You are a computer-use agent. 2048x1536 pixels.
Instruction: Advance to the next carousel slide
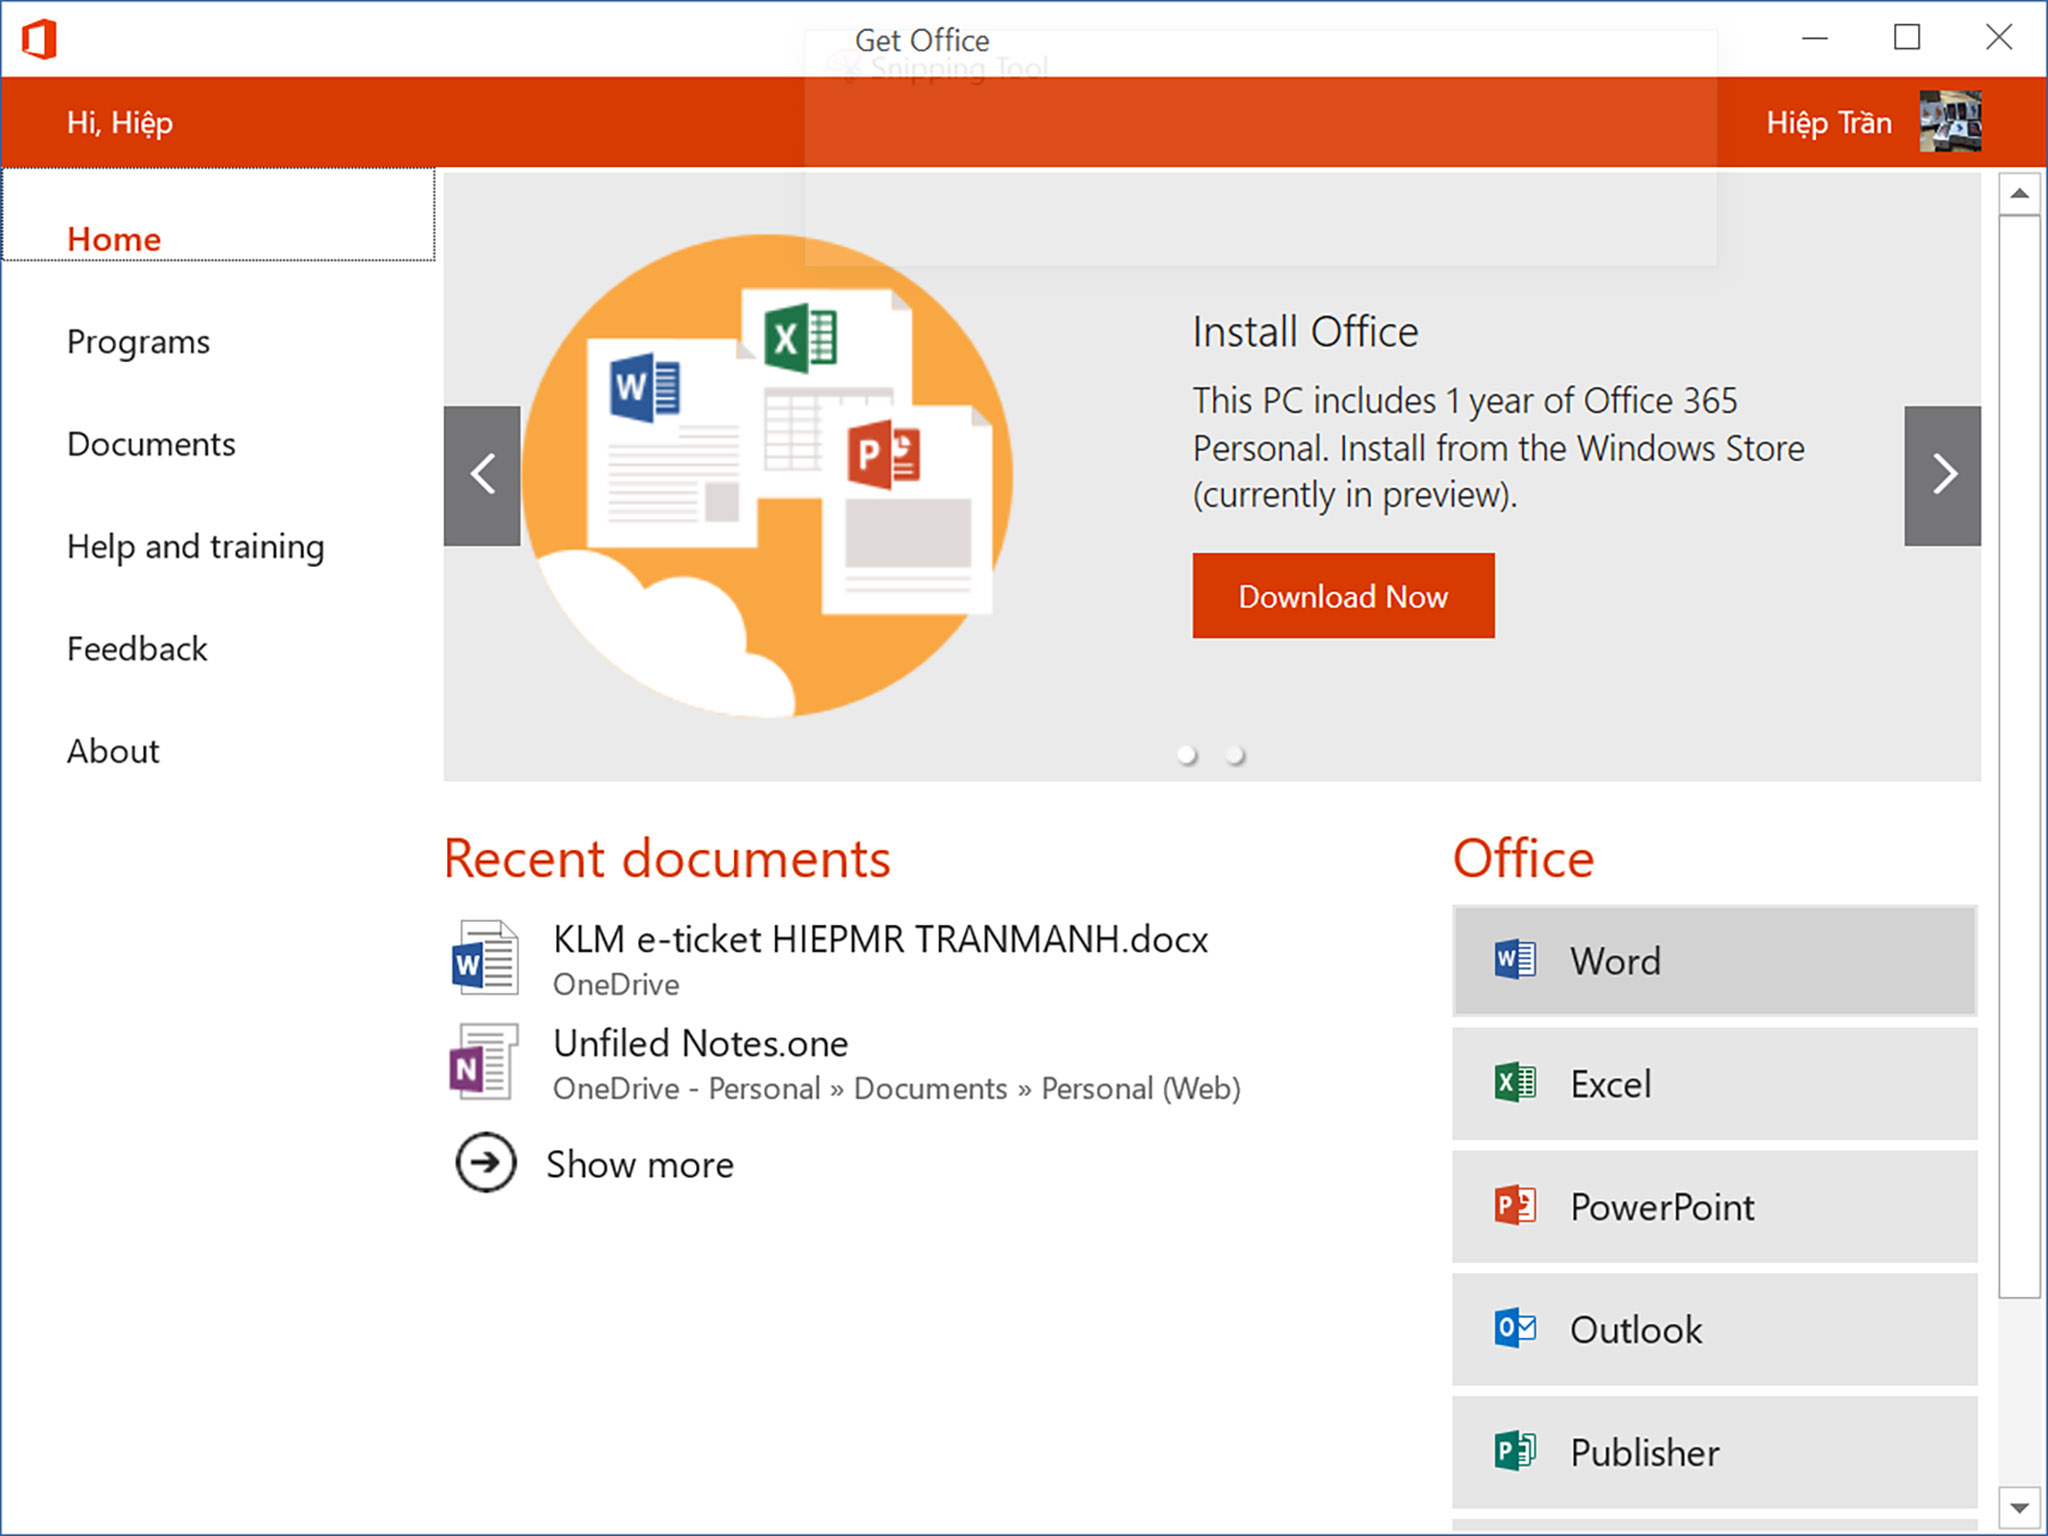(1942, 475)
